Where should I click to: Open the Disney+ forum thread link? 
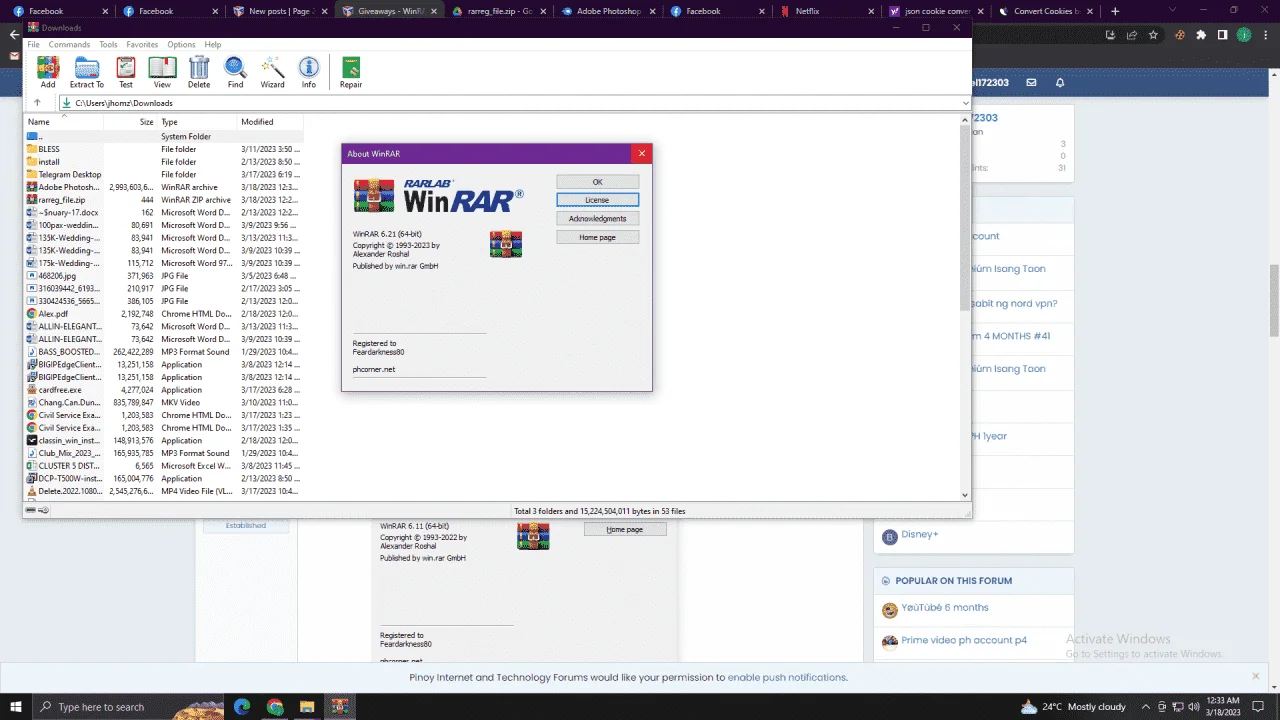click(x=919, y=534)
